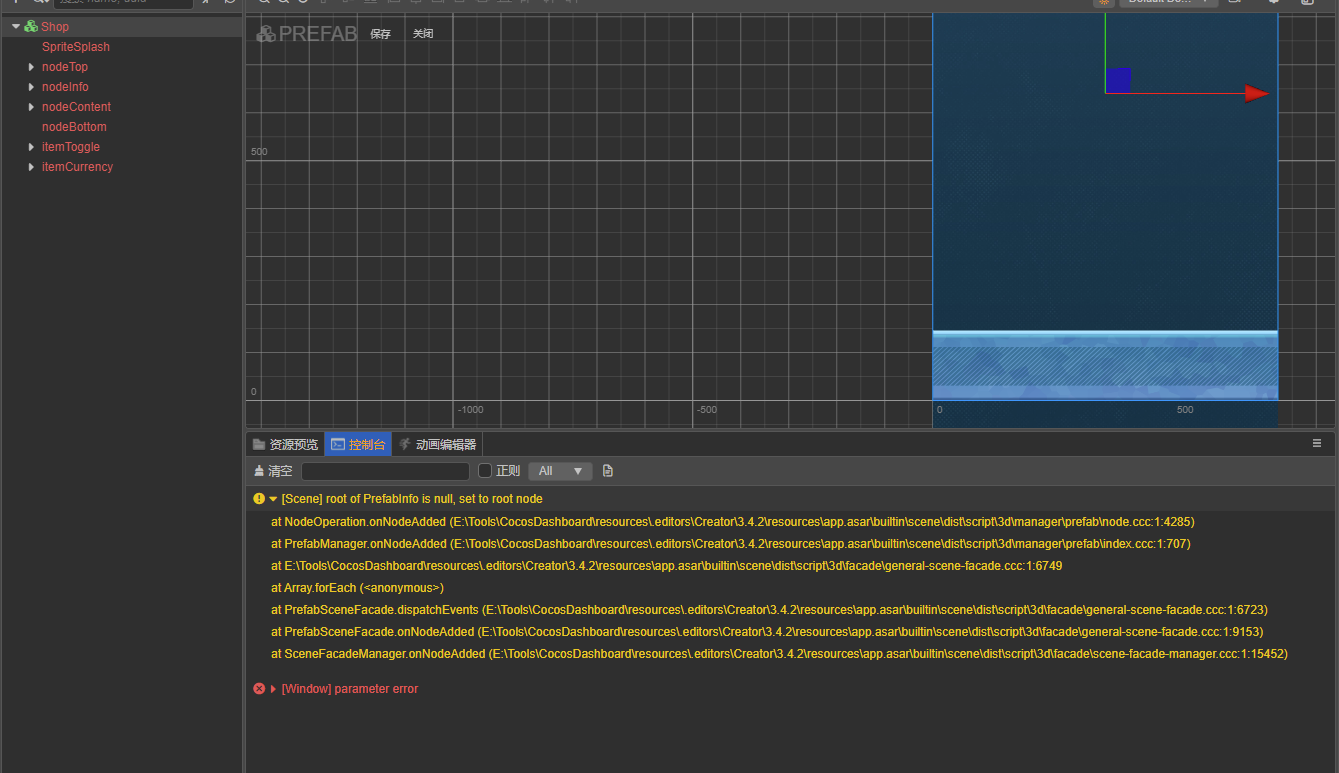Click the 'at Array.forEach (<anonymous>)' stack line

click(x=357, y=588)
